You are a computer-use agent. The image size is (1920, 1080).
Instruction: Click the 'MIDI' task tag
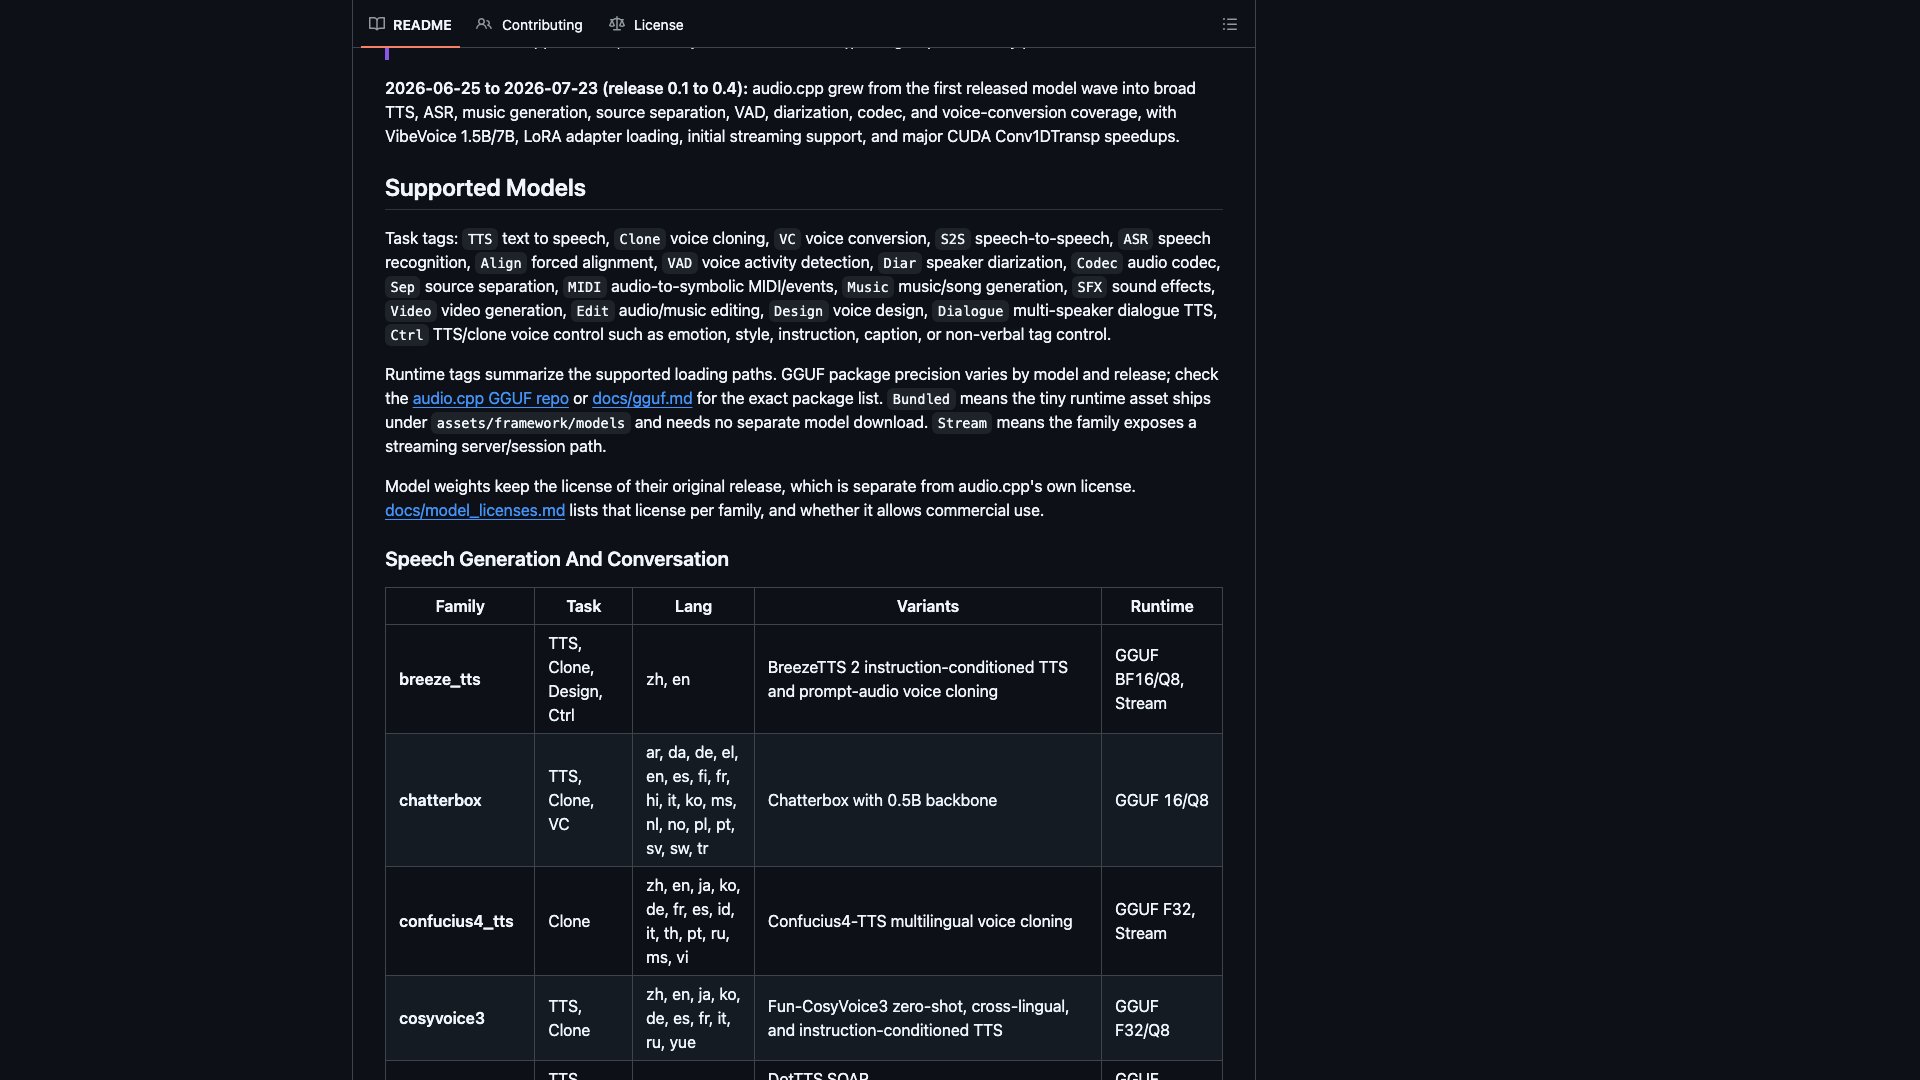pyautogui.click(x=584, y=287)
